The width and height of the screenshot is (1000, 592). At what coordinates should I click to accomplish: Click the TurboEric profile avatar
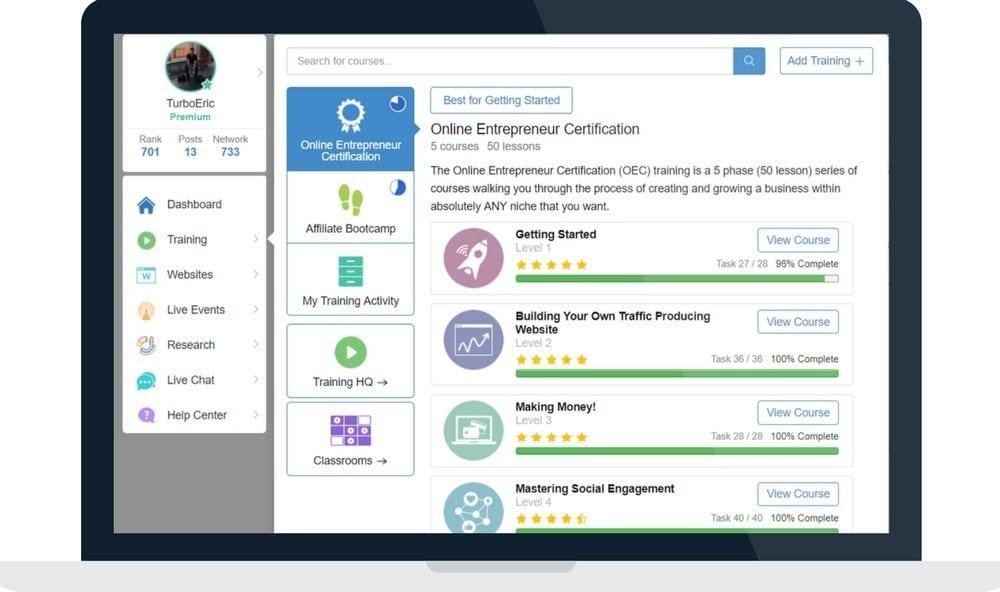coord(190,66)
